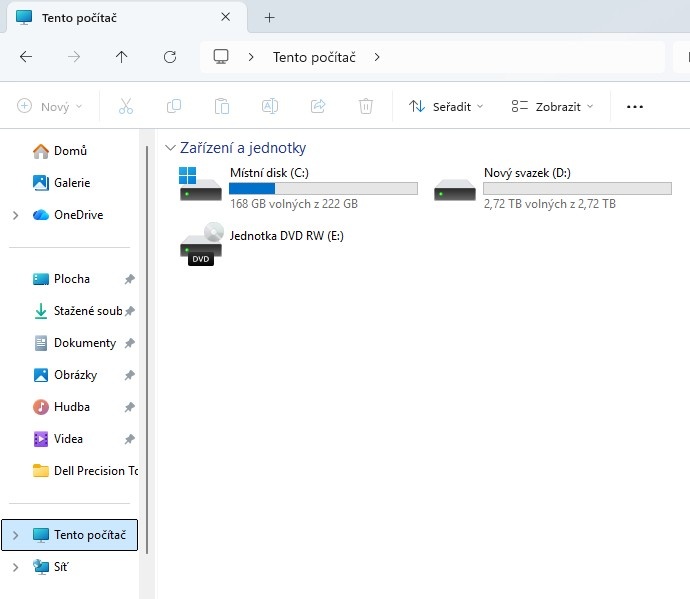This screenshot has height=599, width=690.
Task: Click the Delete trash can icon
Action: (366, 106)
